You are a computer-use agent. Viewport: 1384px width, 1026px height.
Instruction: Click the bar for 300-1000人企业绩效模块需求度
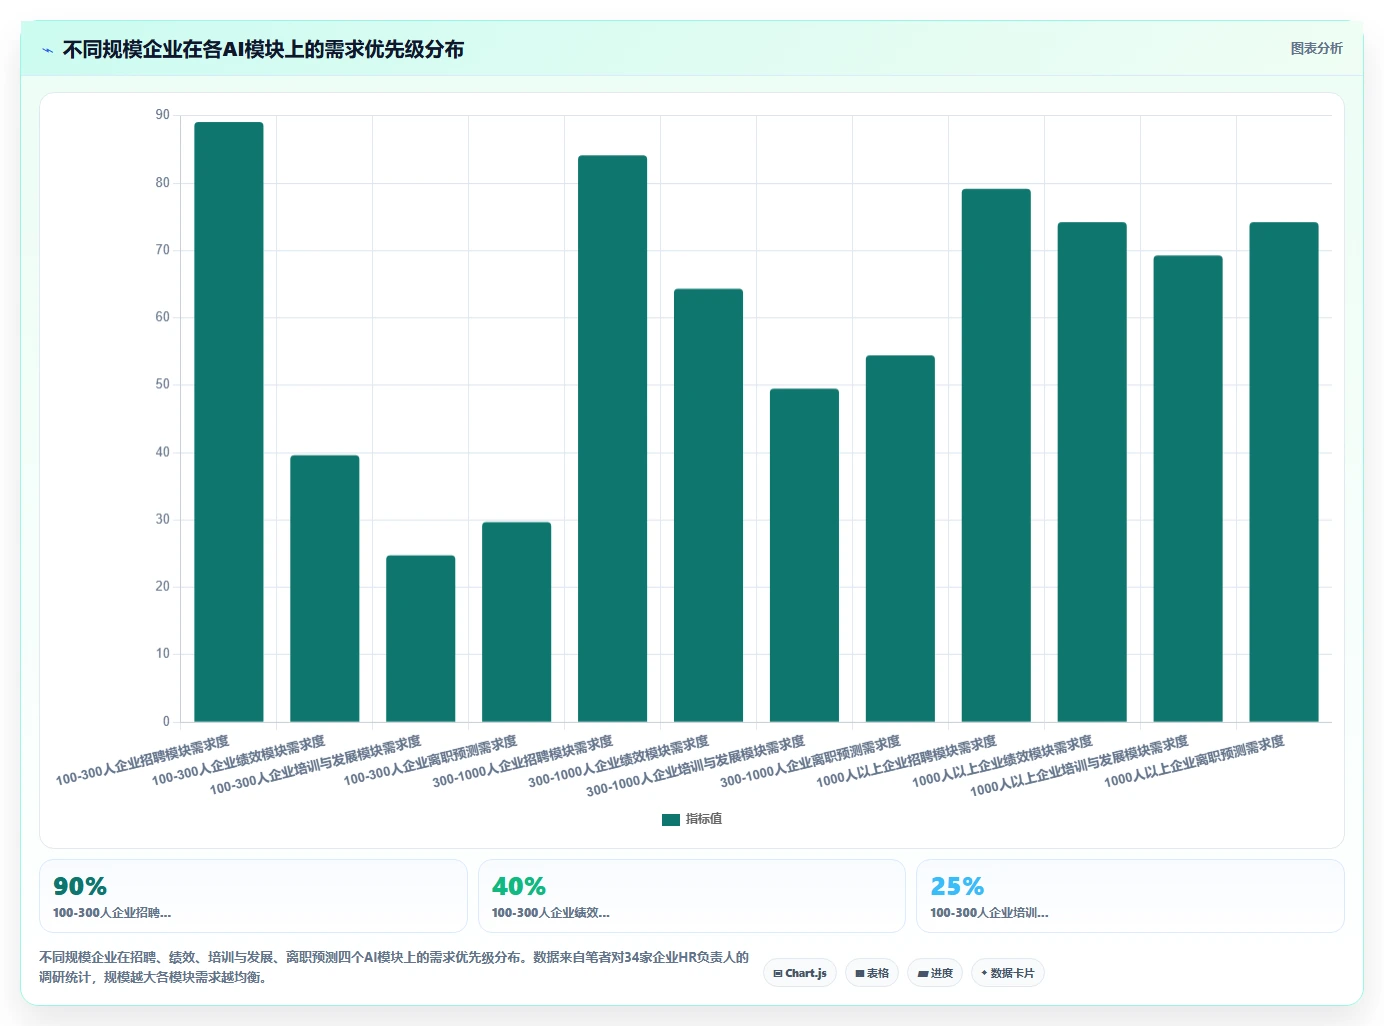pyautogui.click(x=709, y=506)
